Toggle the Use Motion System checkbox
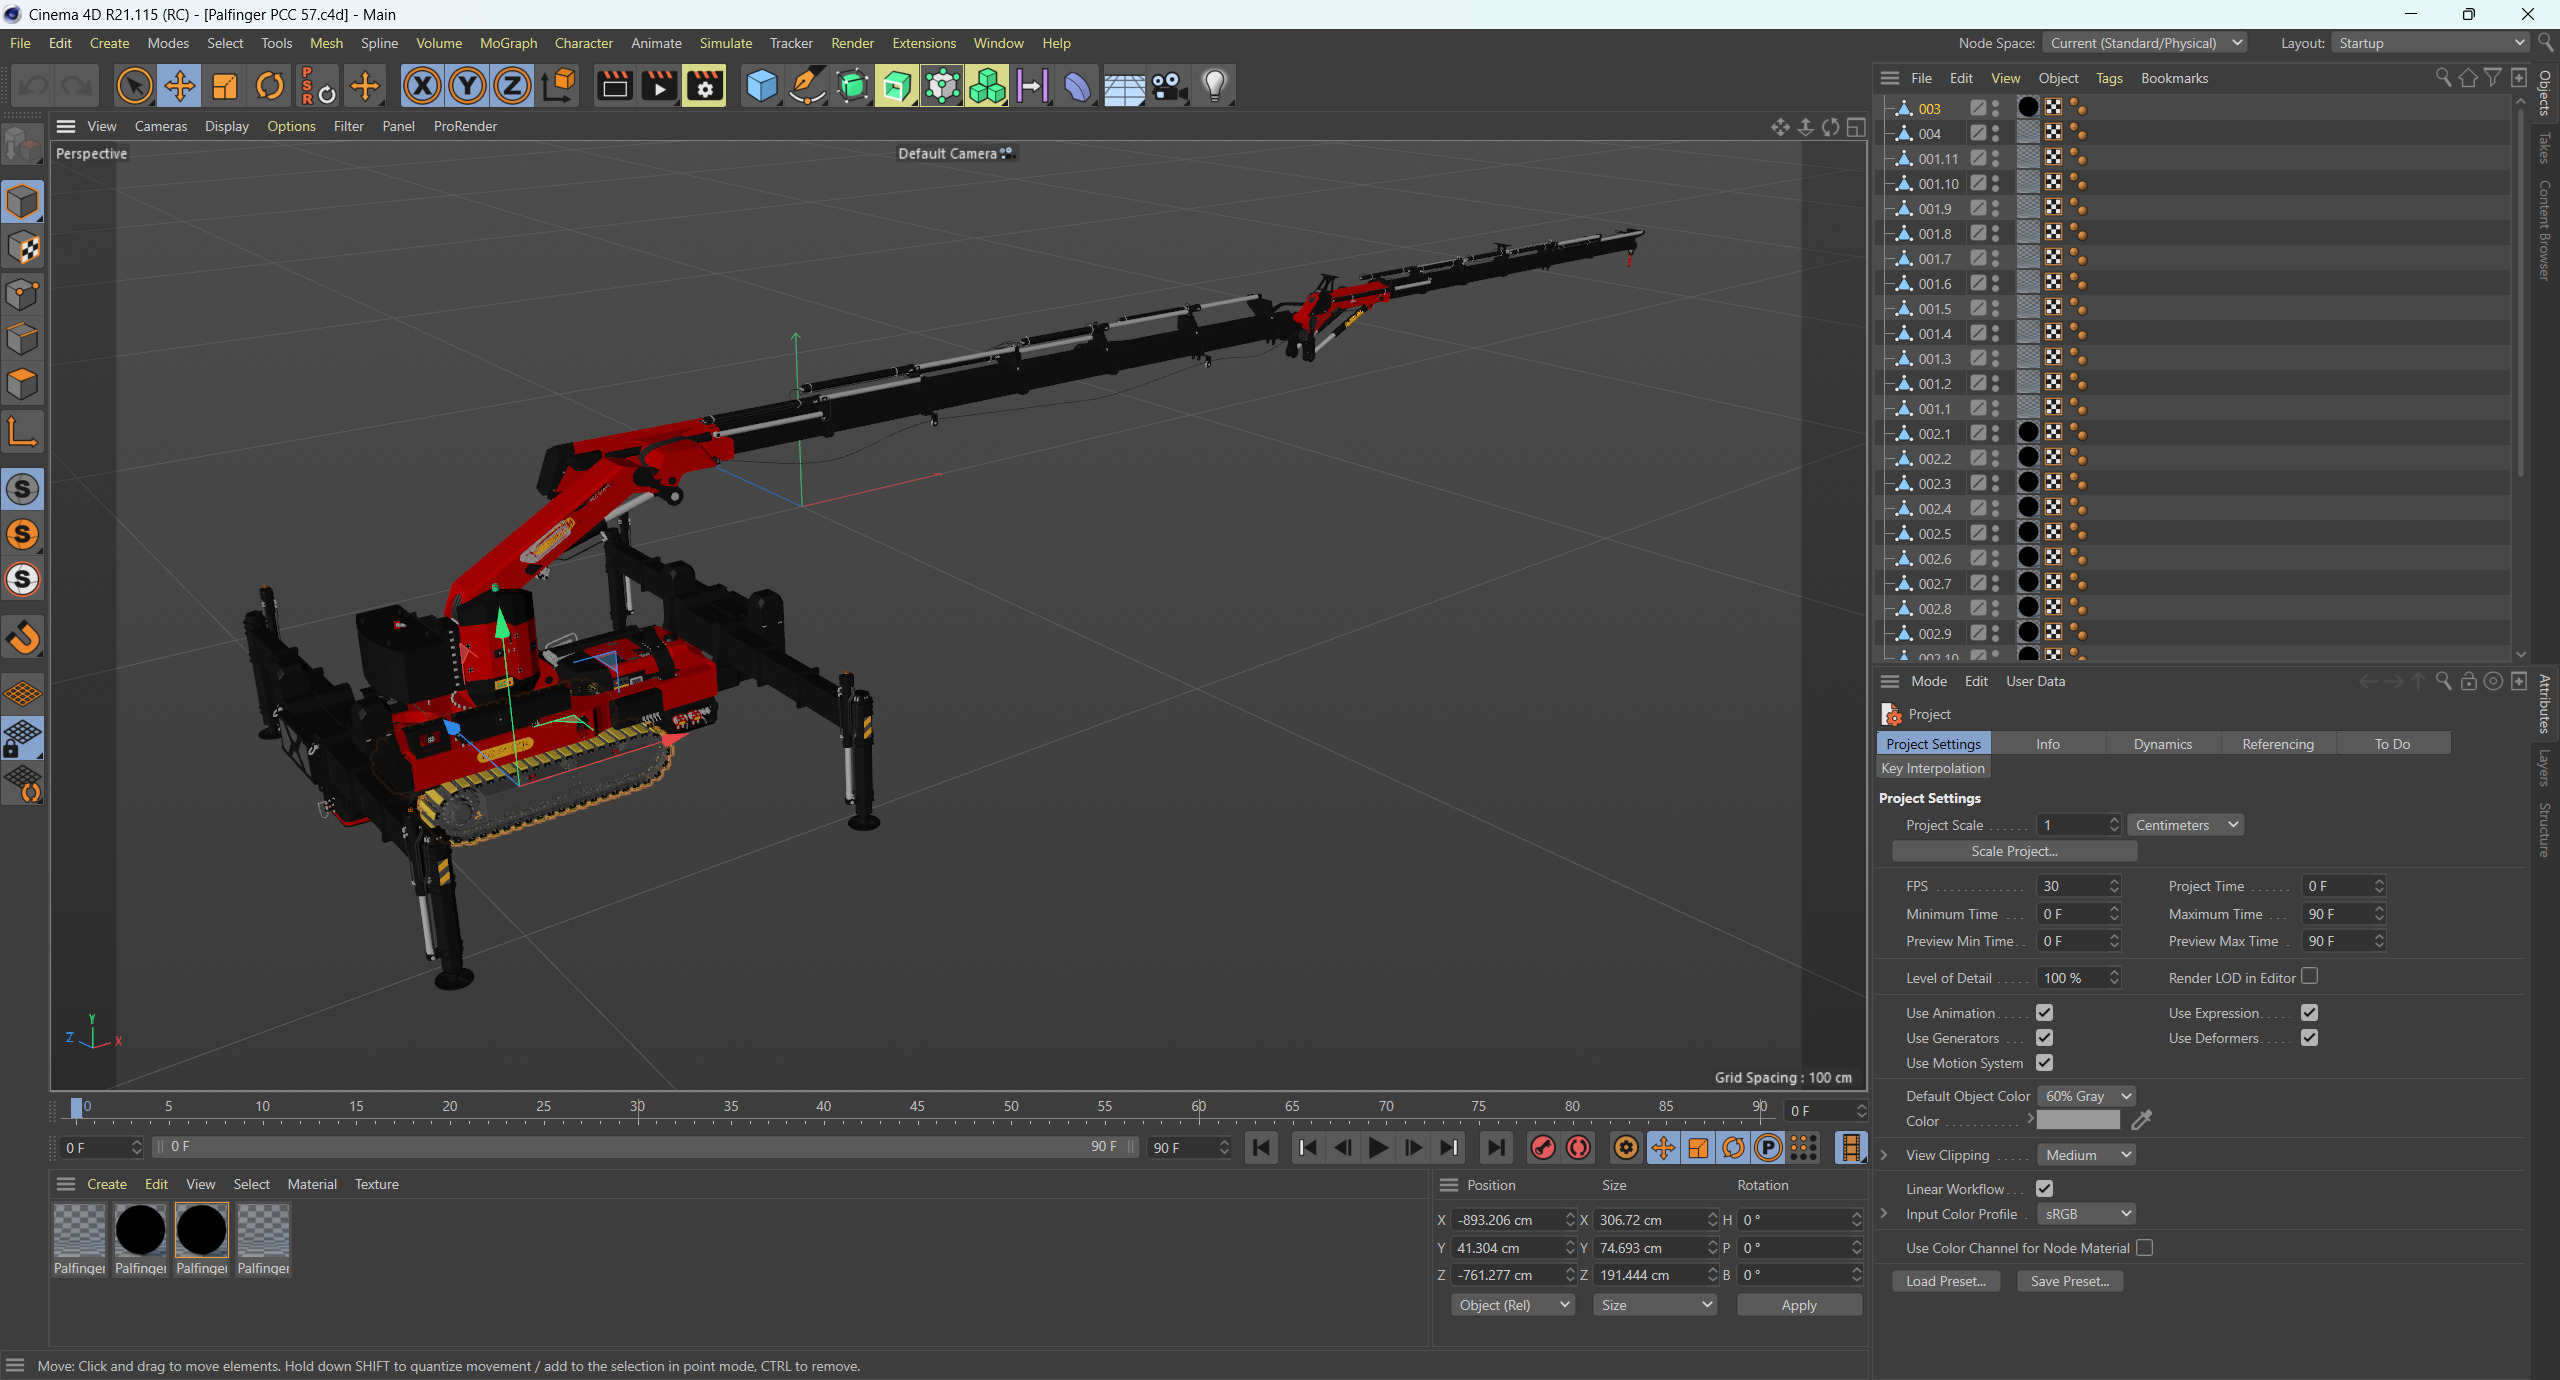Screen dimensions: 2560x1380 tap(2044, 1063)
